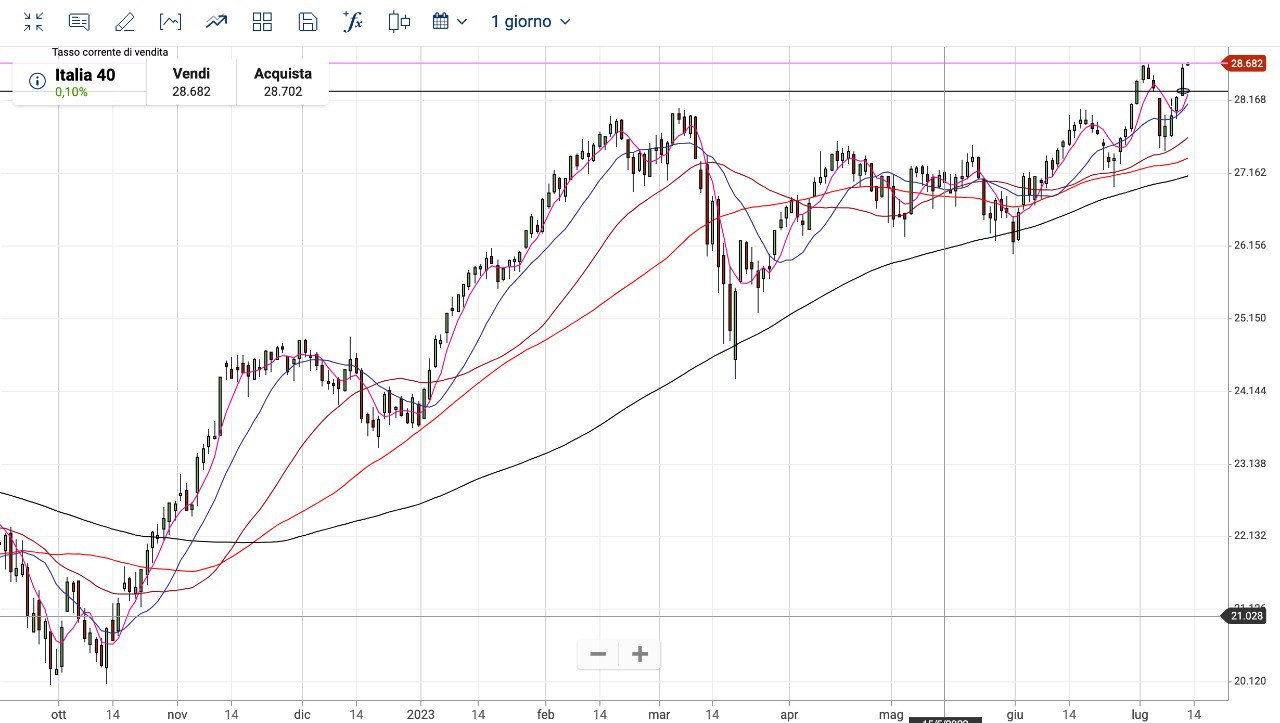This screenshot has height=723, width=1280.
Task: Click the 'nov' date axis label
Action: coord(177,714)
